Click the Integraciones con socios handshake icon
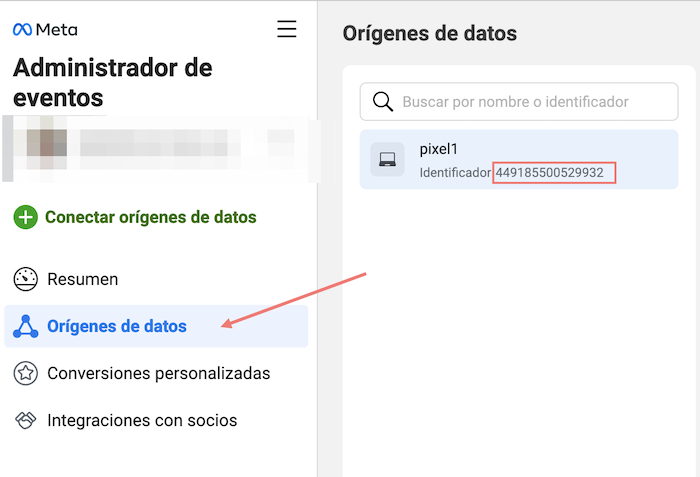 click(25, 420)
